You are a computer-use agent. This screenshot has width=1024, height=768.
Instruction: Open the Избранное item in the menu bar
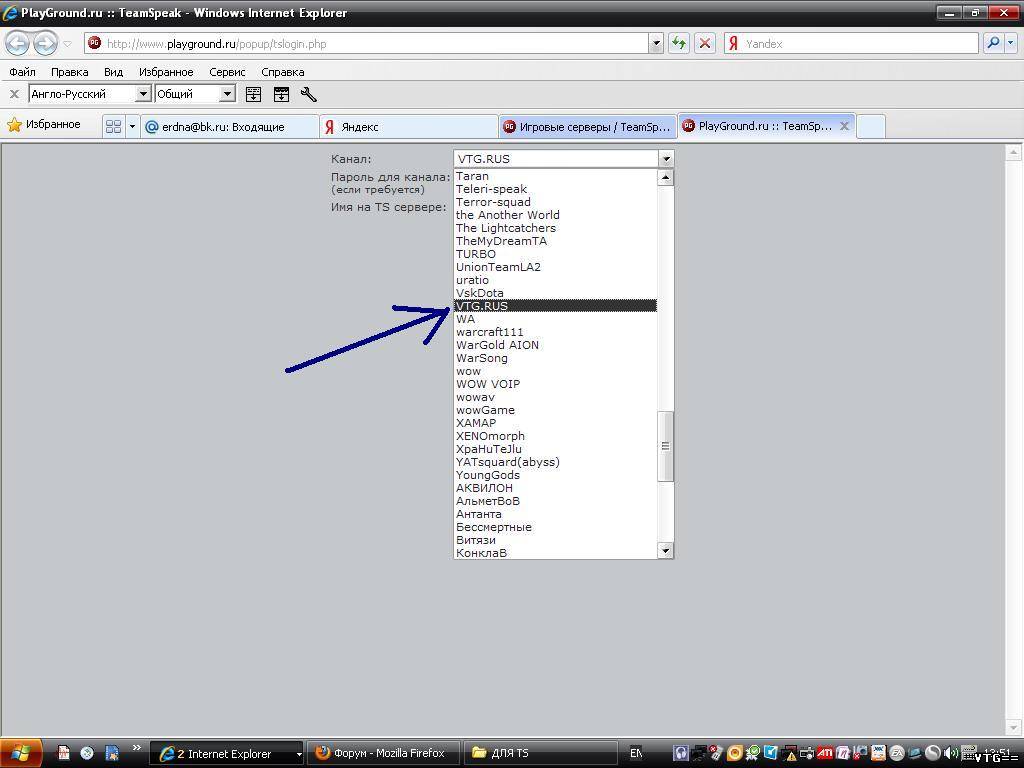[166, 72]
